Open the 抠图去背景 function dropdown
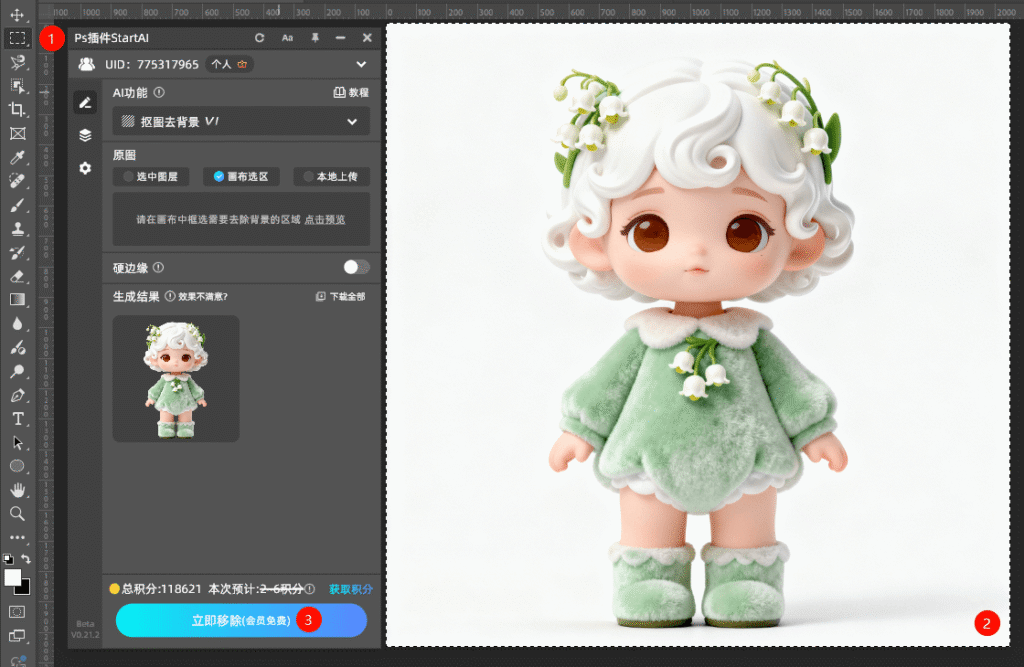This screenshot has width=1024, height=667. [x=241, y=122]
